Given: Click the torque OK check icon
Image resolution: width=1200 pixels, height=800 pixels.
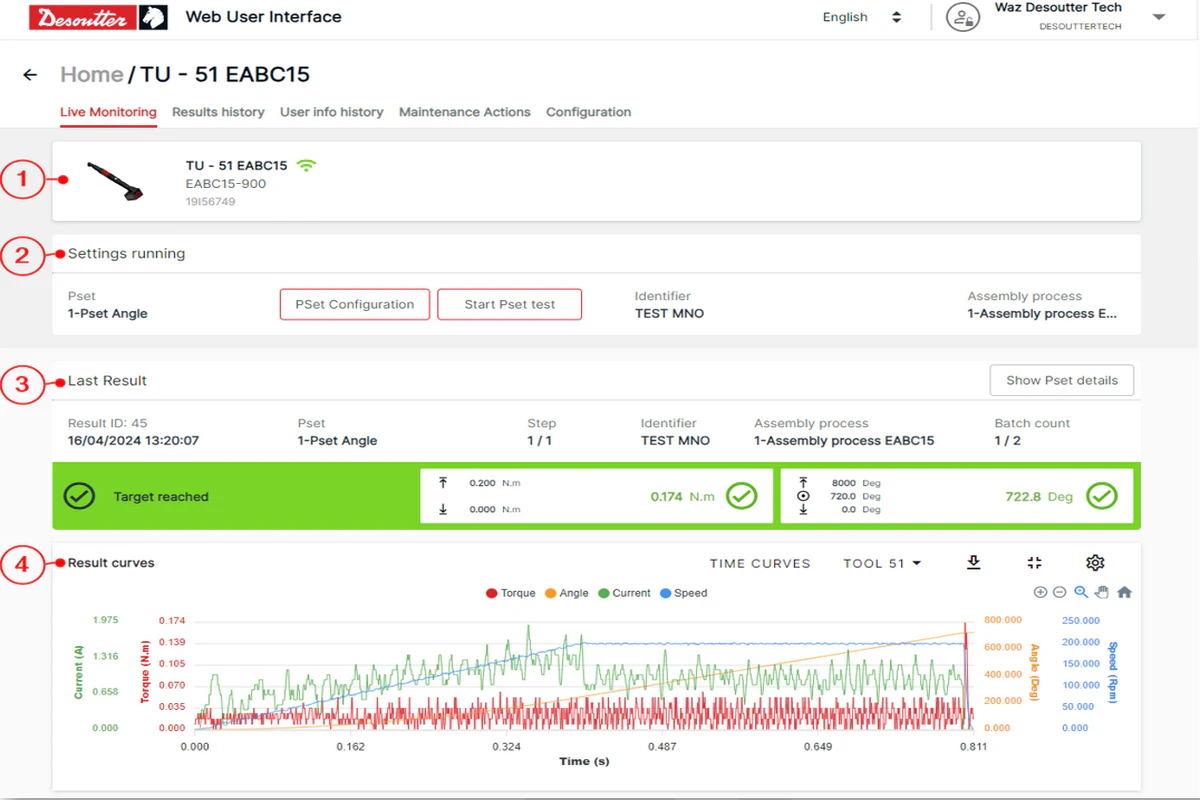Looking at the screenshot, I should tap(742, 496).
